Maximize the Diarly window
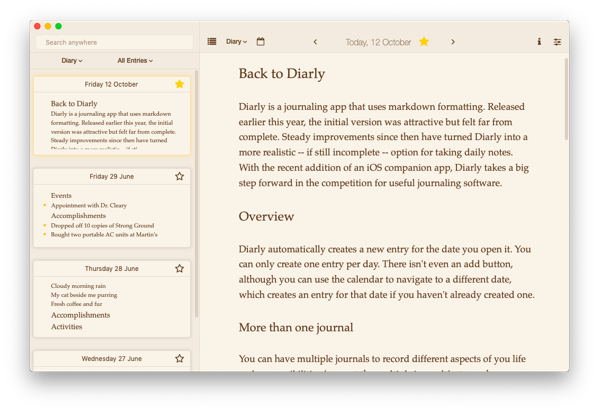This screenshot has width=599, height=411. point(58,26)
